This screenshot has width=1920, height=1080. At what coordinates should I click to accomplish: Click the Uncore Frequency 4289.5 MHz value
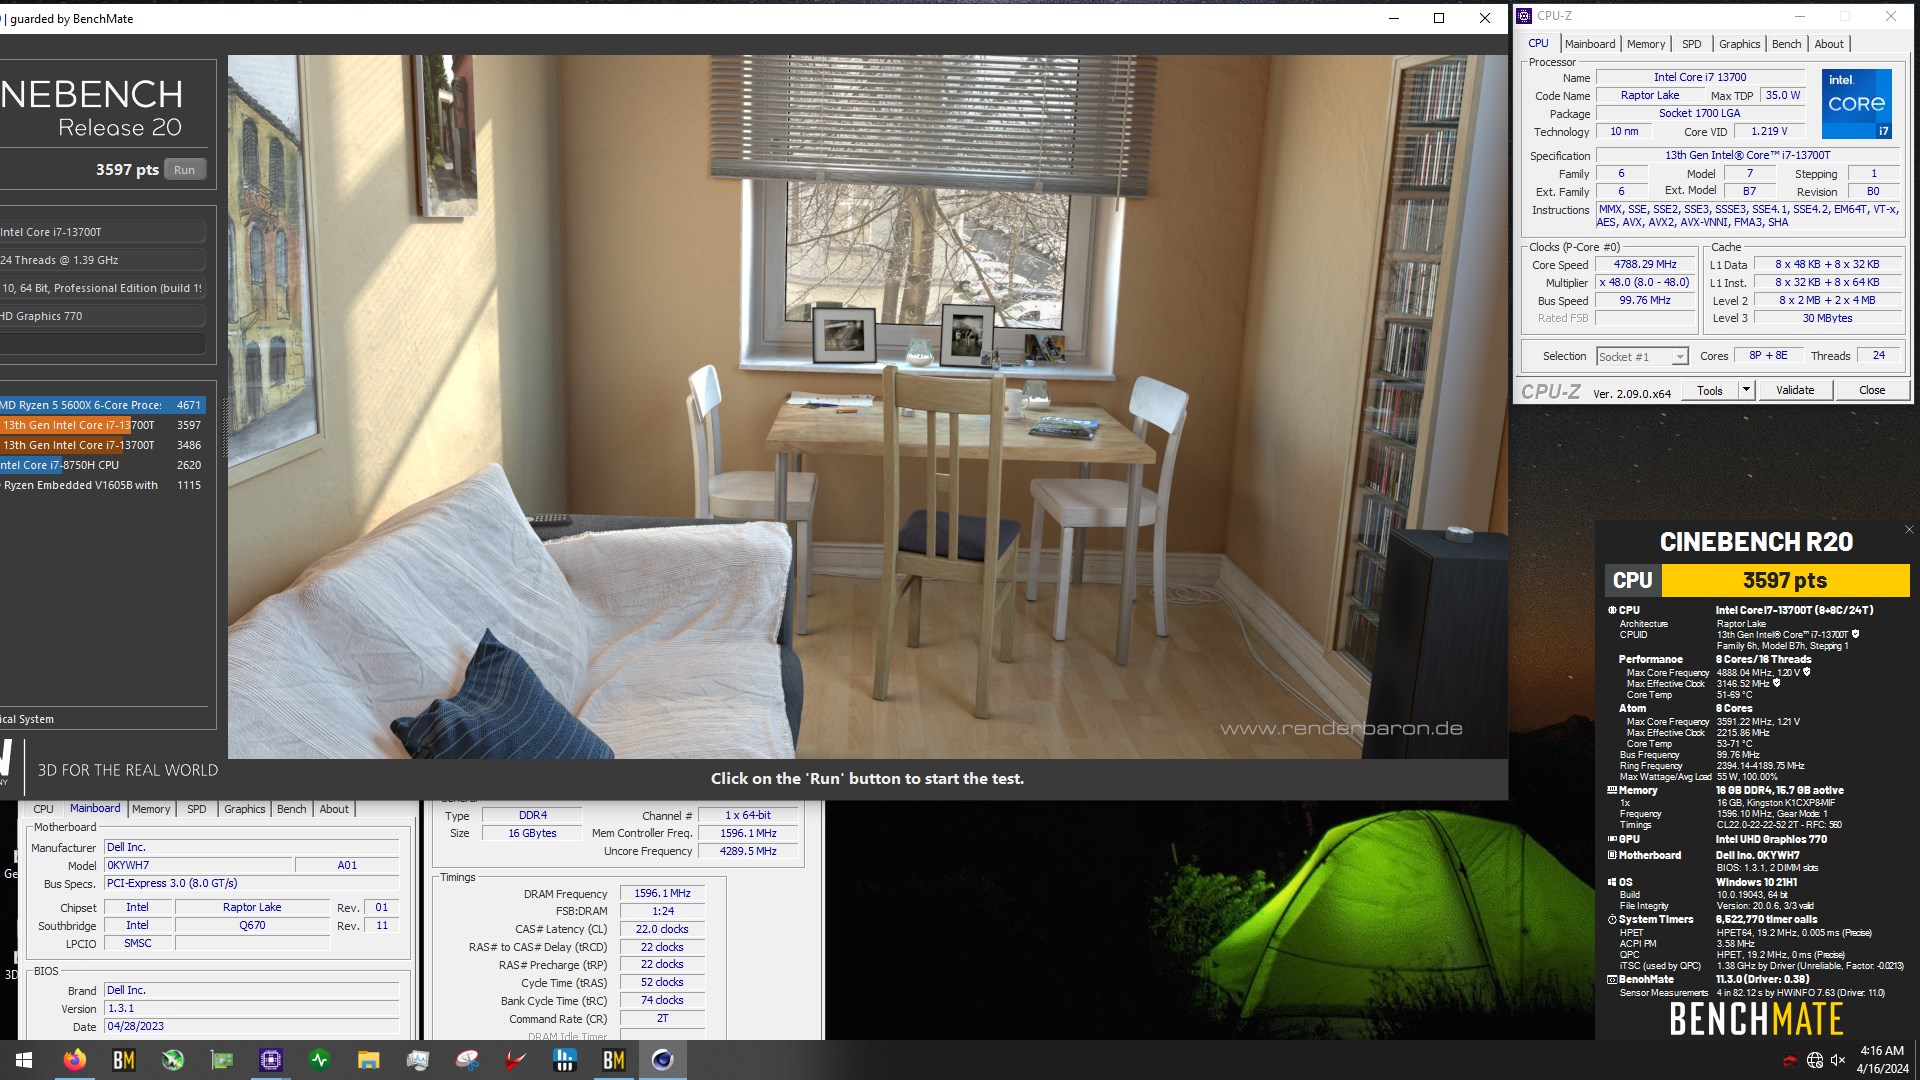point(748,851)
